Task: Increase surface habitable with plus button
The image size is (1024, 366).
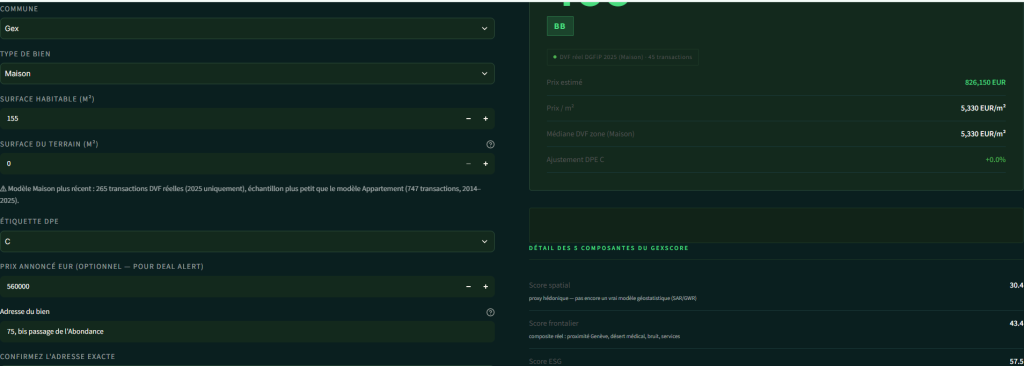Action: [485, 119]
